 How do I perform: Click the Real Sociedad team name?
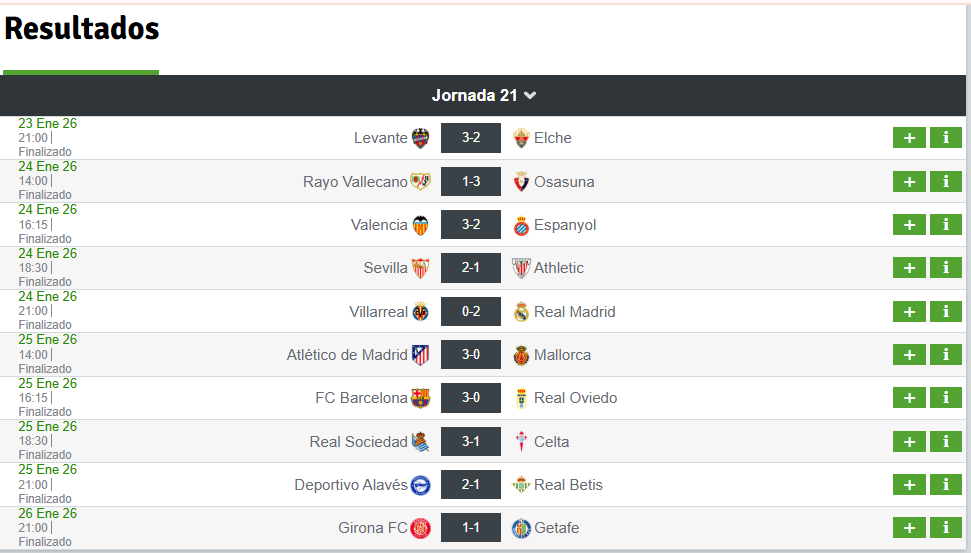[358, 442]
